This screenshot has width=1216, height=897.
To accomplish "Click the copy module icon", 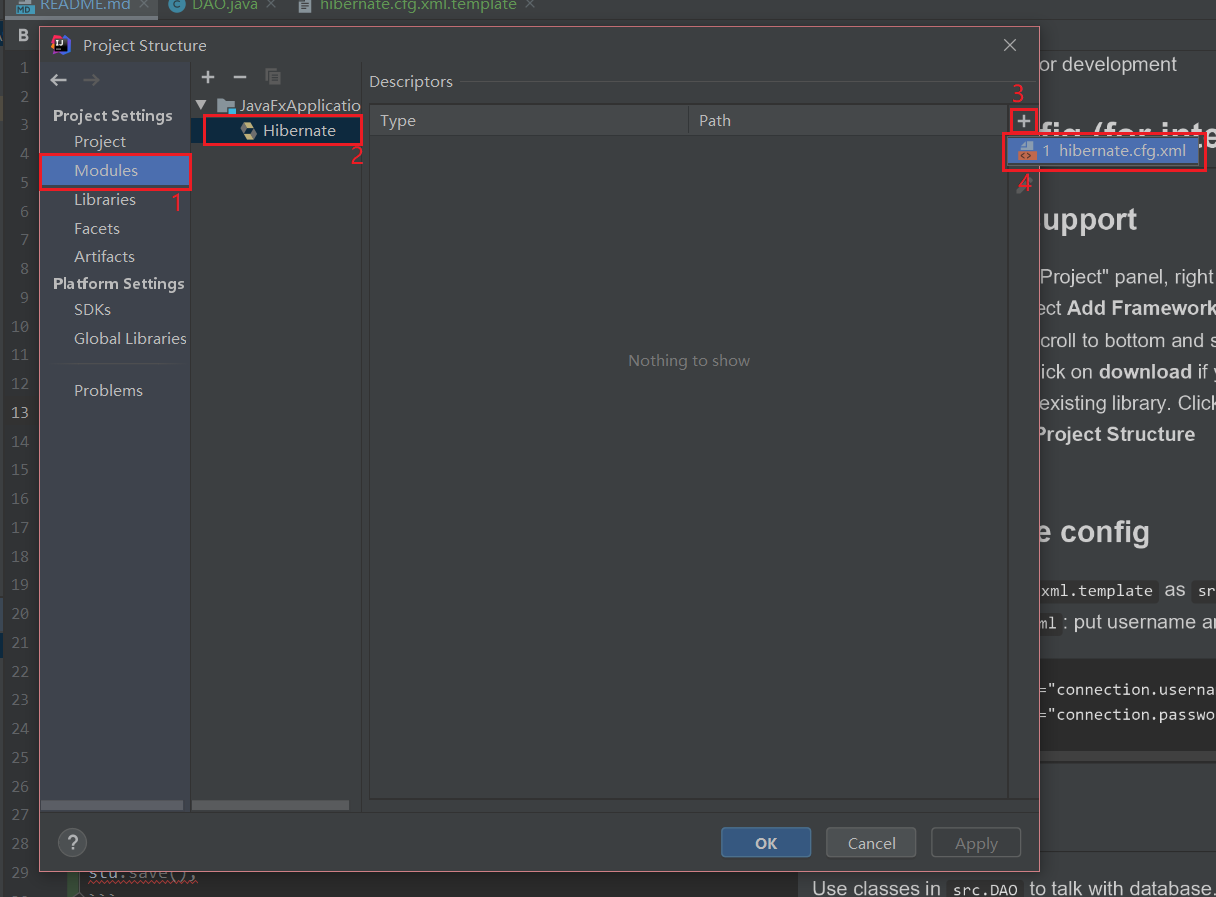I will pyautogui.click(x=272, y=77).
